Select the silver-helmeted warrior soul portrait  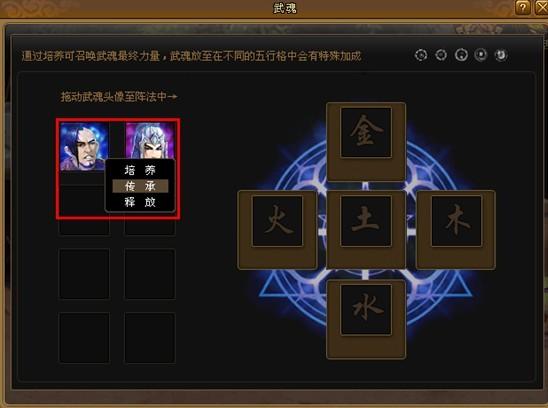(x=150, y=141)
